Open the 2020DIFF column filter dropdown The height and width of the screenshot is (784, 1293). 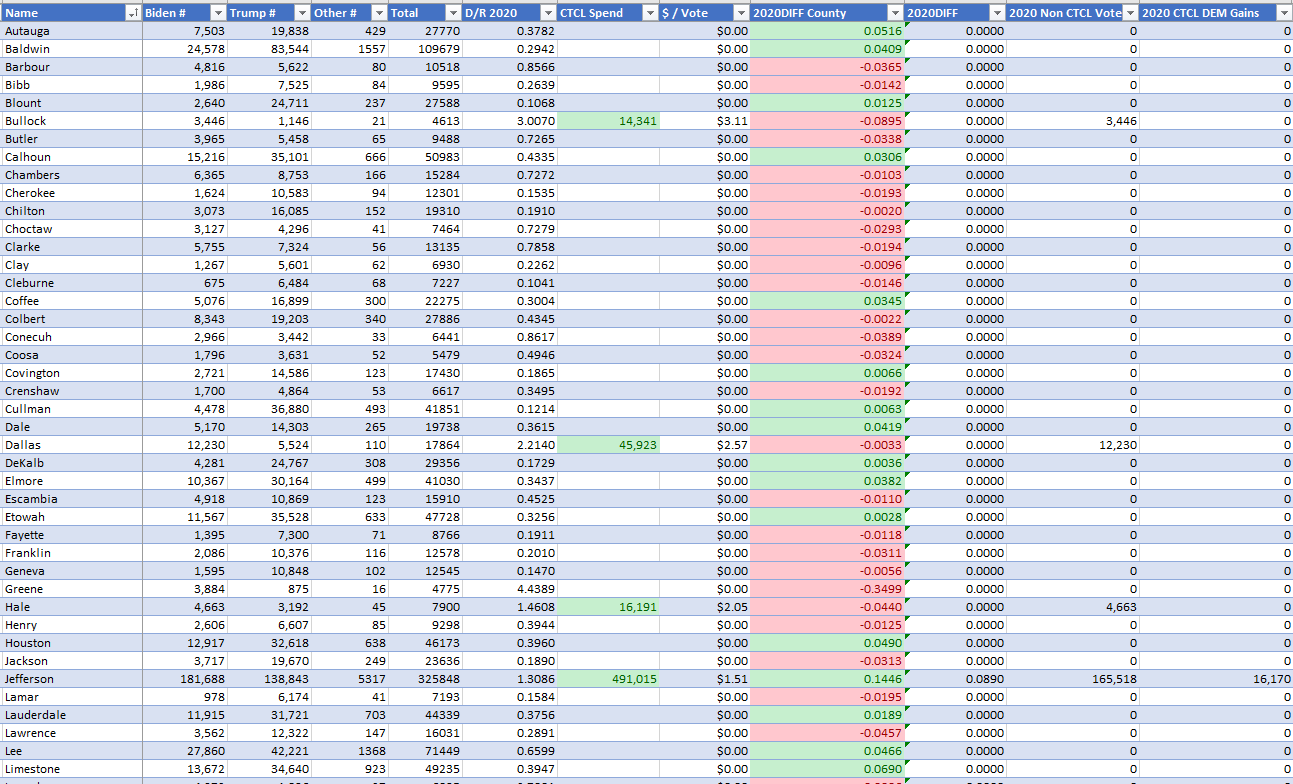(x=998, y=13)
